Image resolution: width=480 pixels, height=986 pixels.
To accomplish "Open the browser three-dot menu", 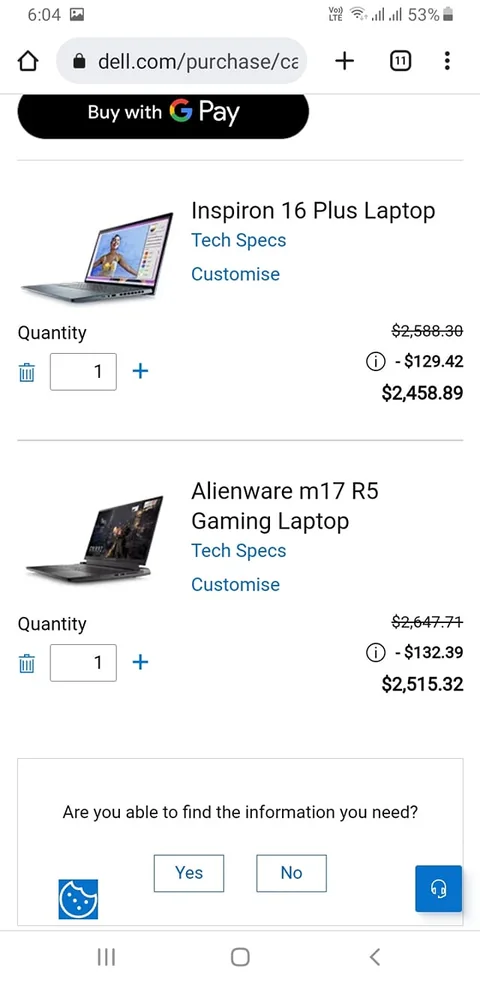I will tap(447, 61).
